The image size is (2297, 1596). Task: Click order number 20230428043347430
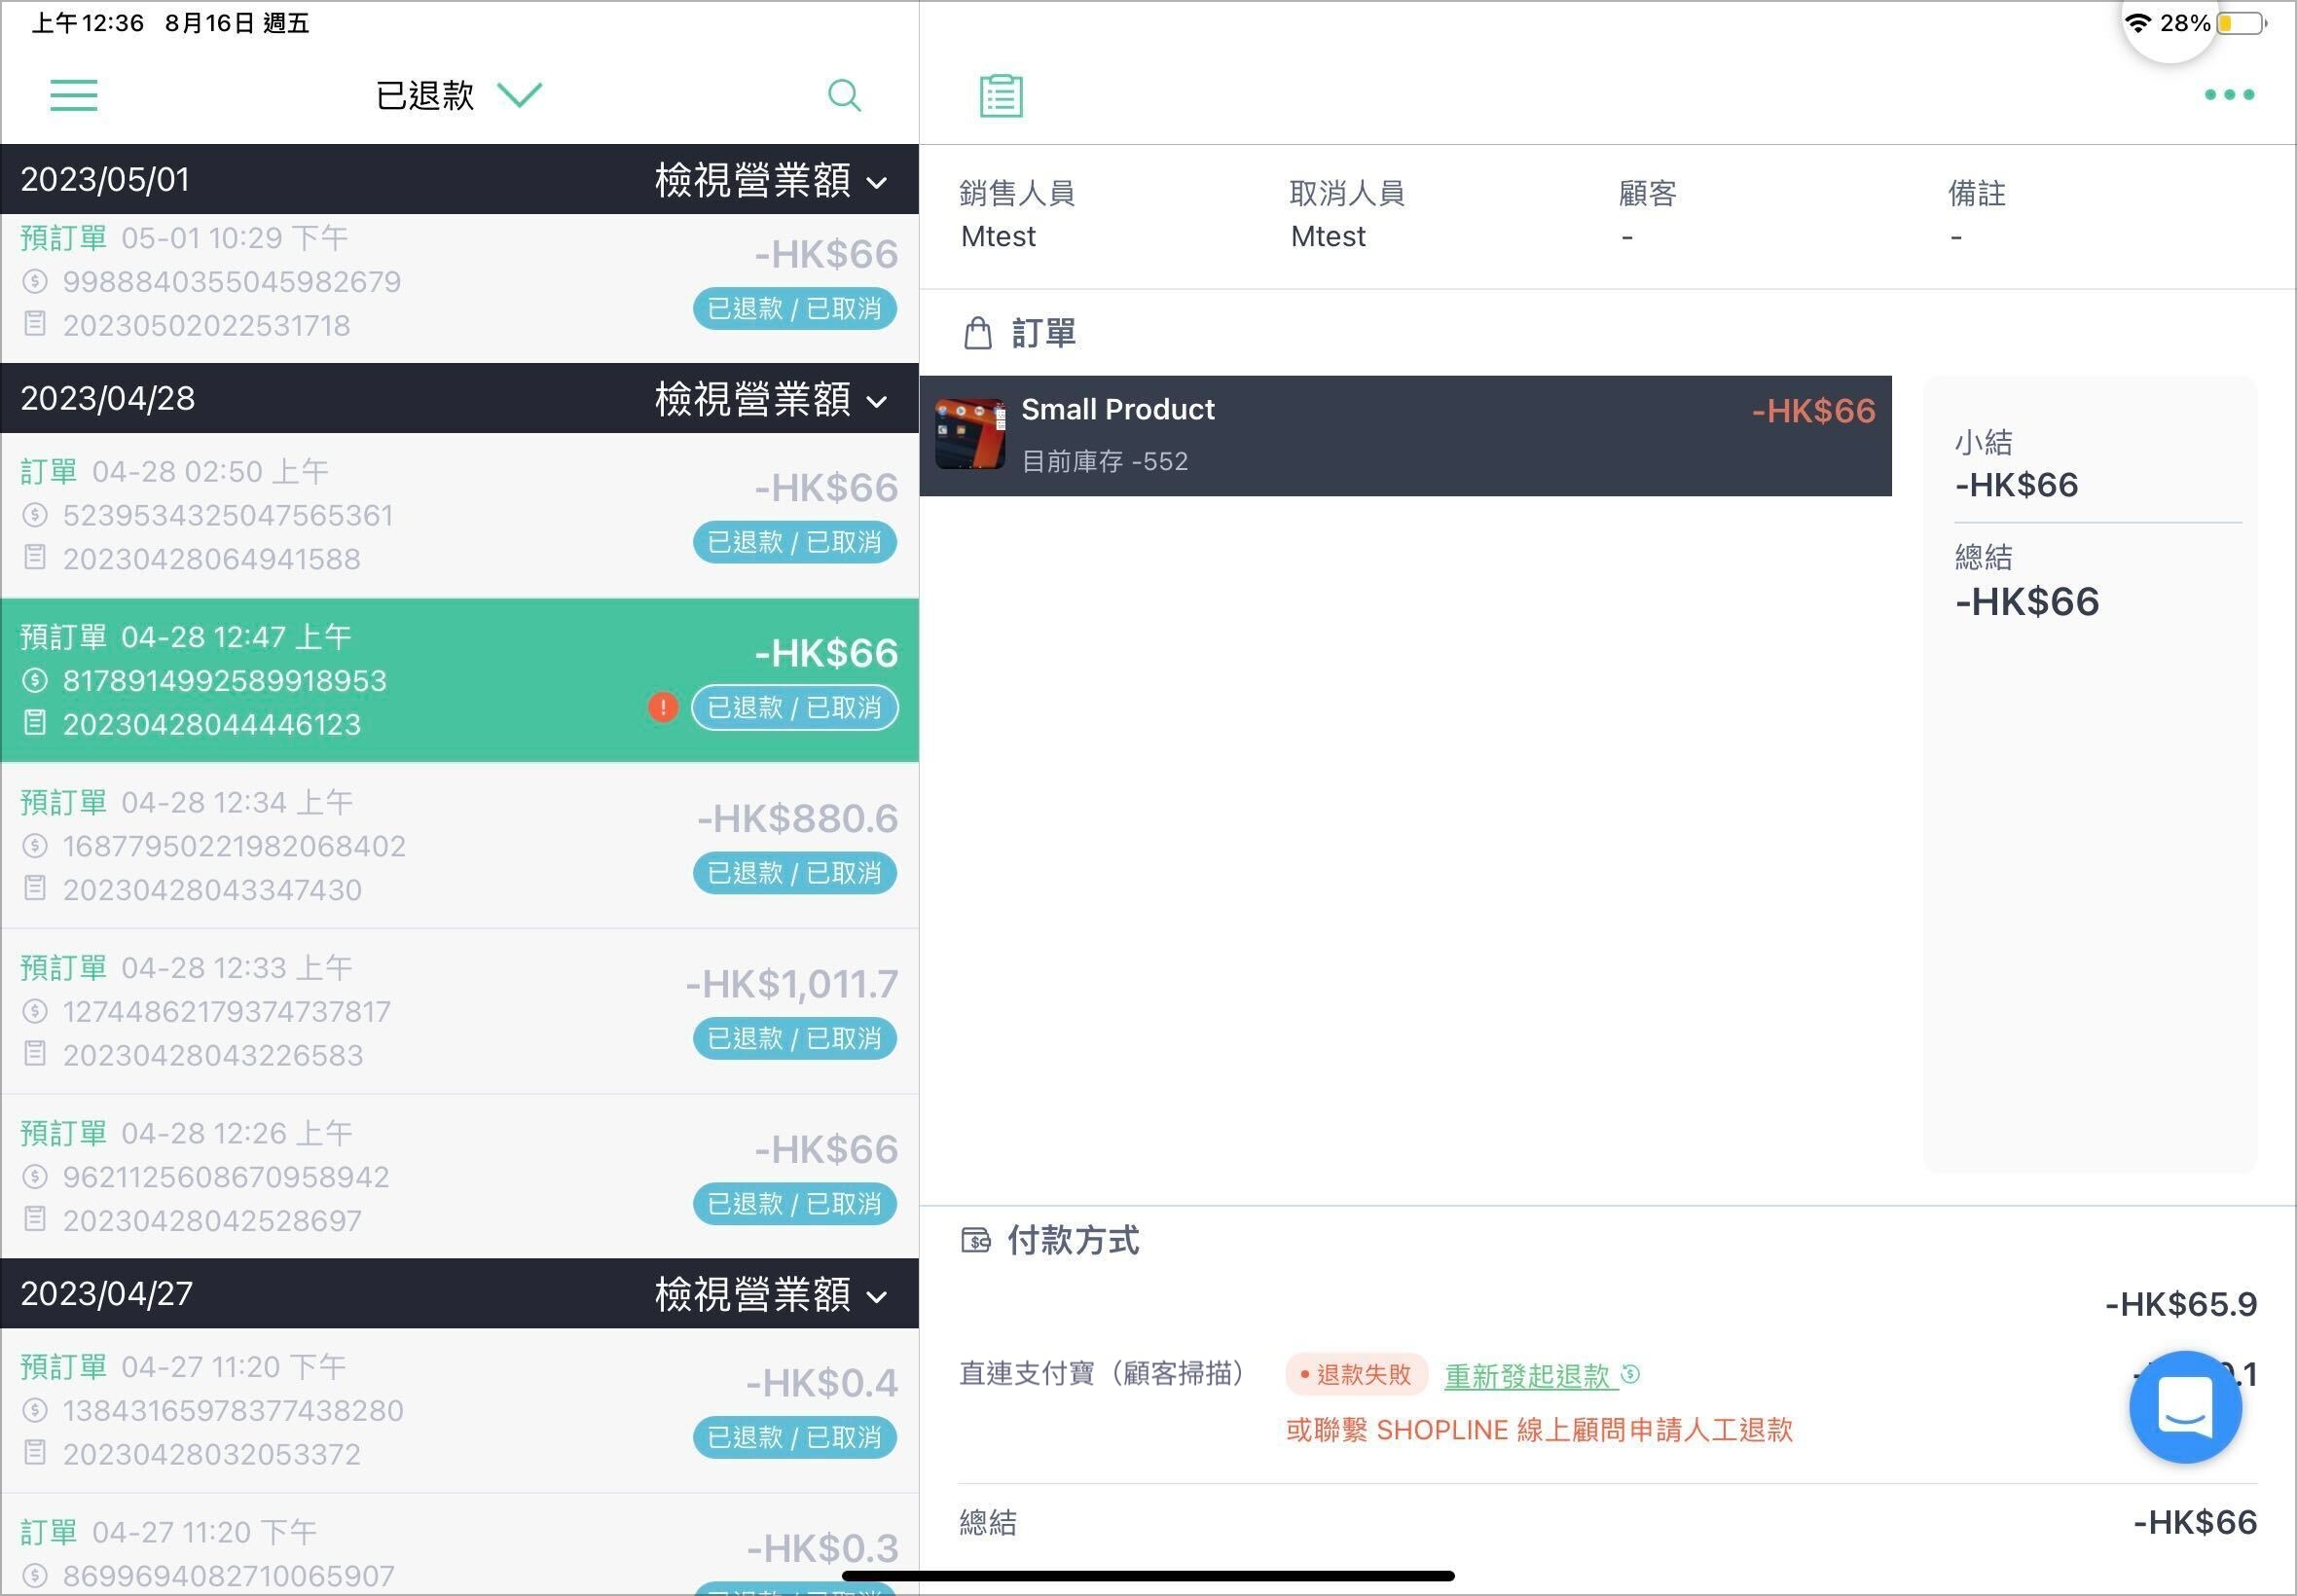point(212,890)
